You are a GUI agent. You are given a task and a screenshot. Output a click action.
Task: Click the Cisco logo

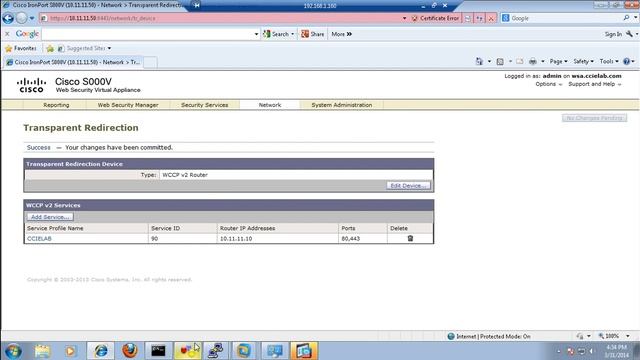click(x=31, y=85)
